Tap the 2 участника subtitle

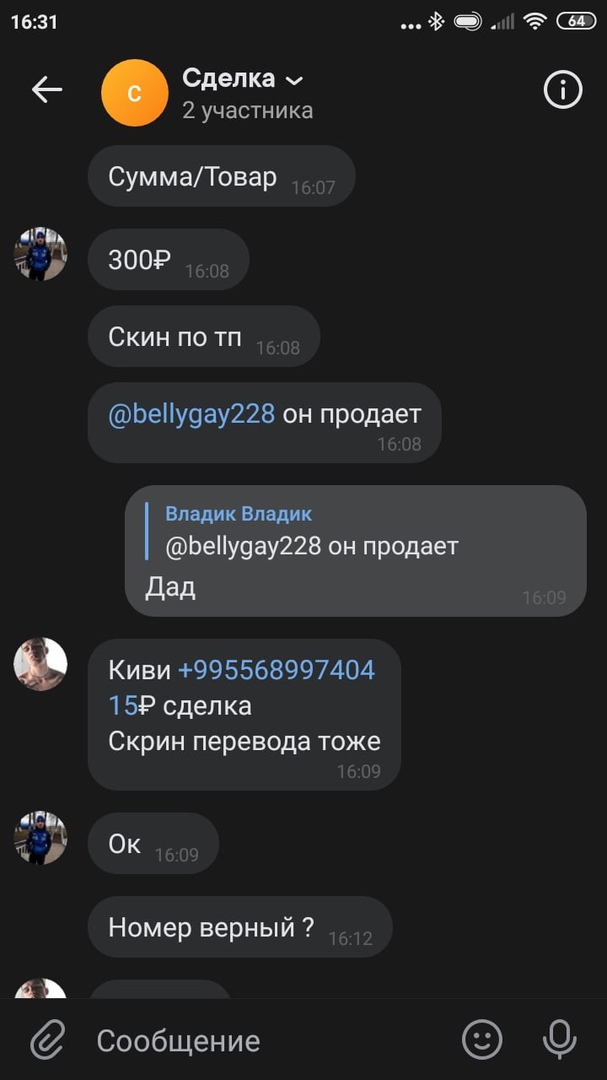point(247,110)
